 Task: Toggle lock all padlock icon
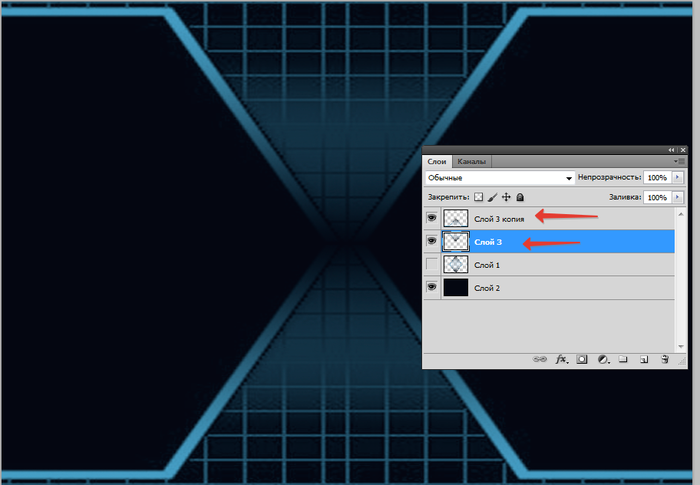tap(520, 197)
